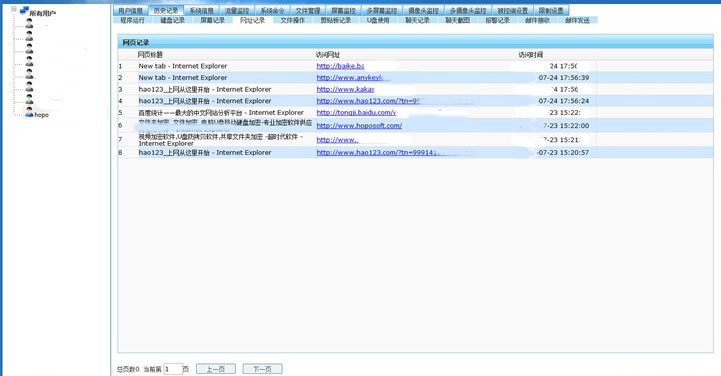Select the 网址记录 sub-tab
Image resolution: width=721 pixels, height=376 pixels.
click(252, 20)
